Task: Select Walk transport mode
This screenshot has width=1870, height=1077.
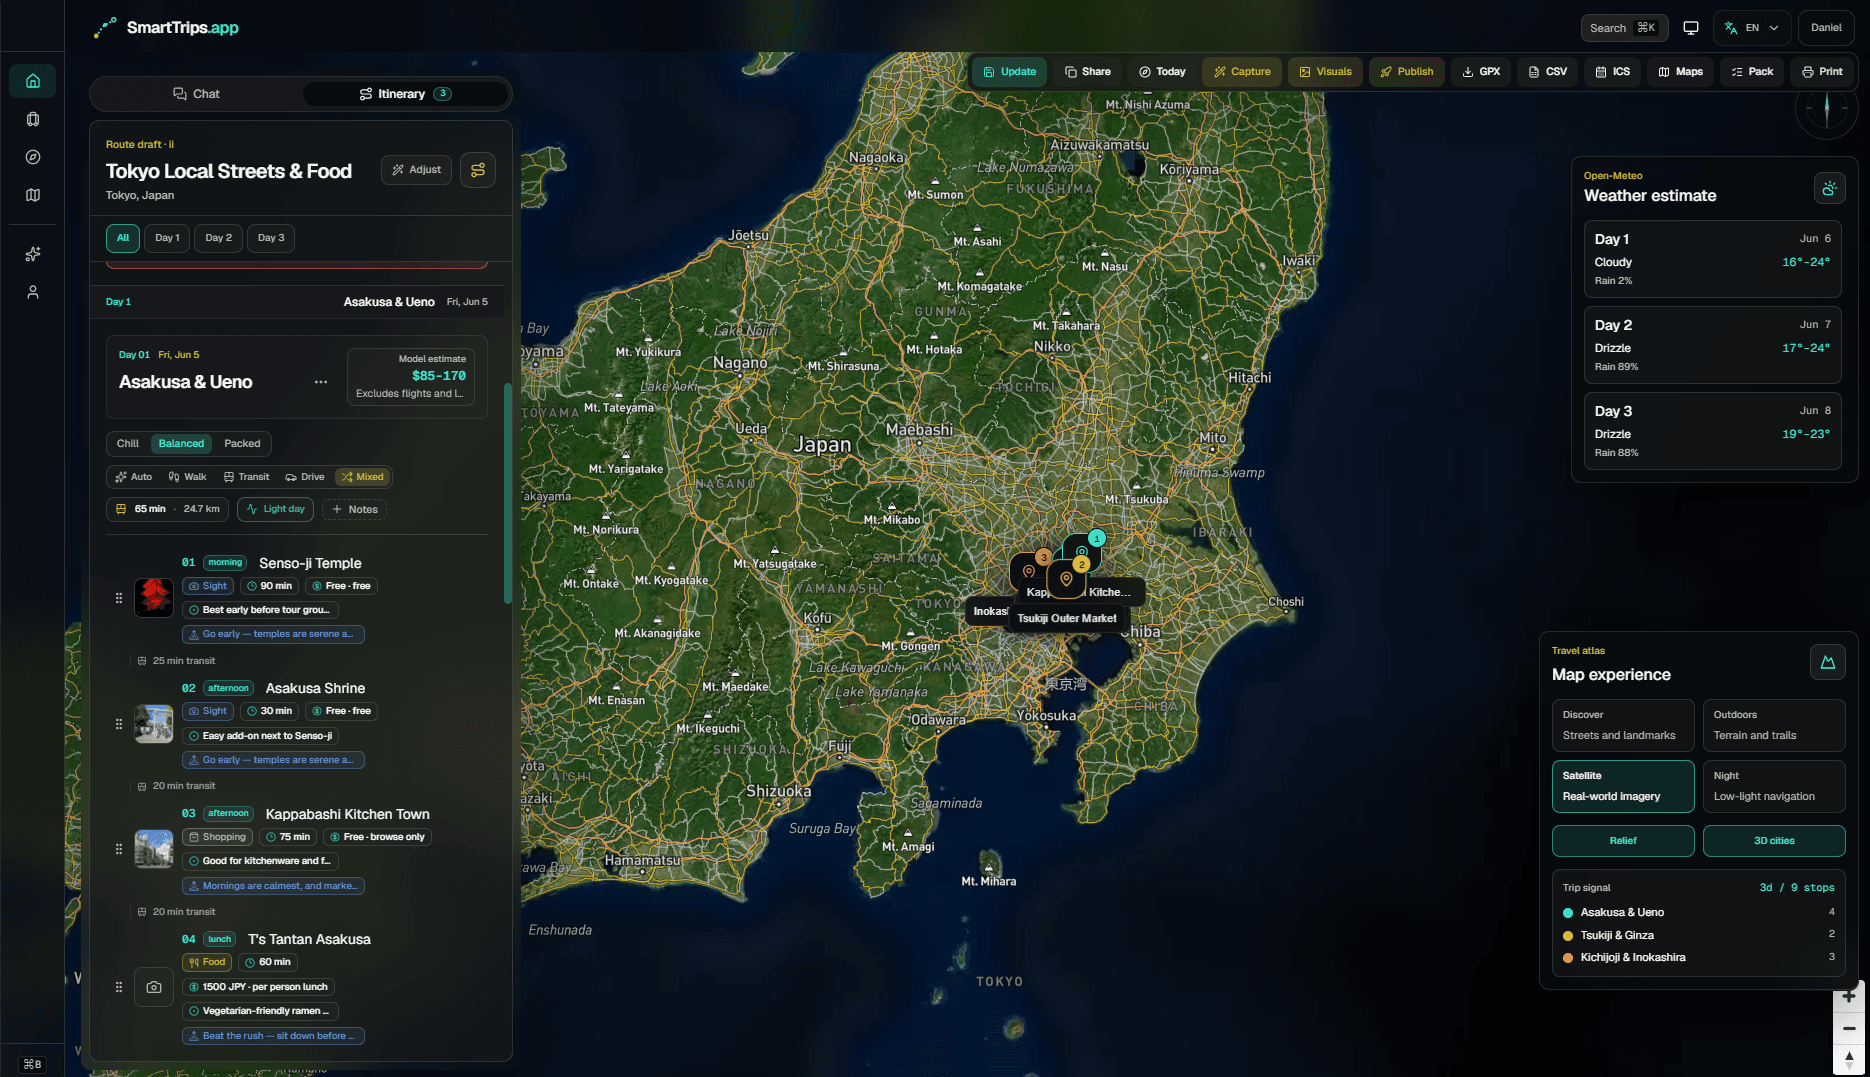Action: point(188,477)
